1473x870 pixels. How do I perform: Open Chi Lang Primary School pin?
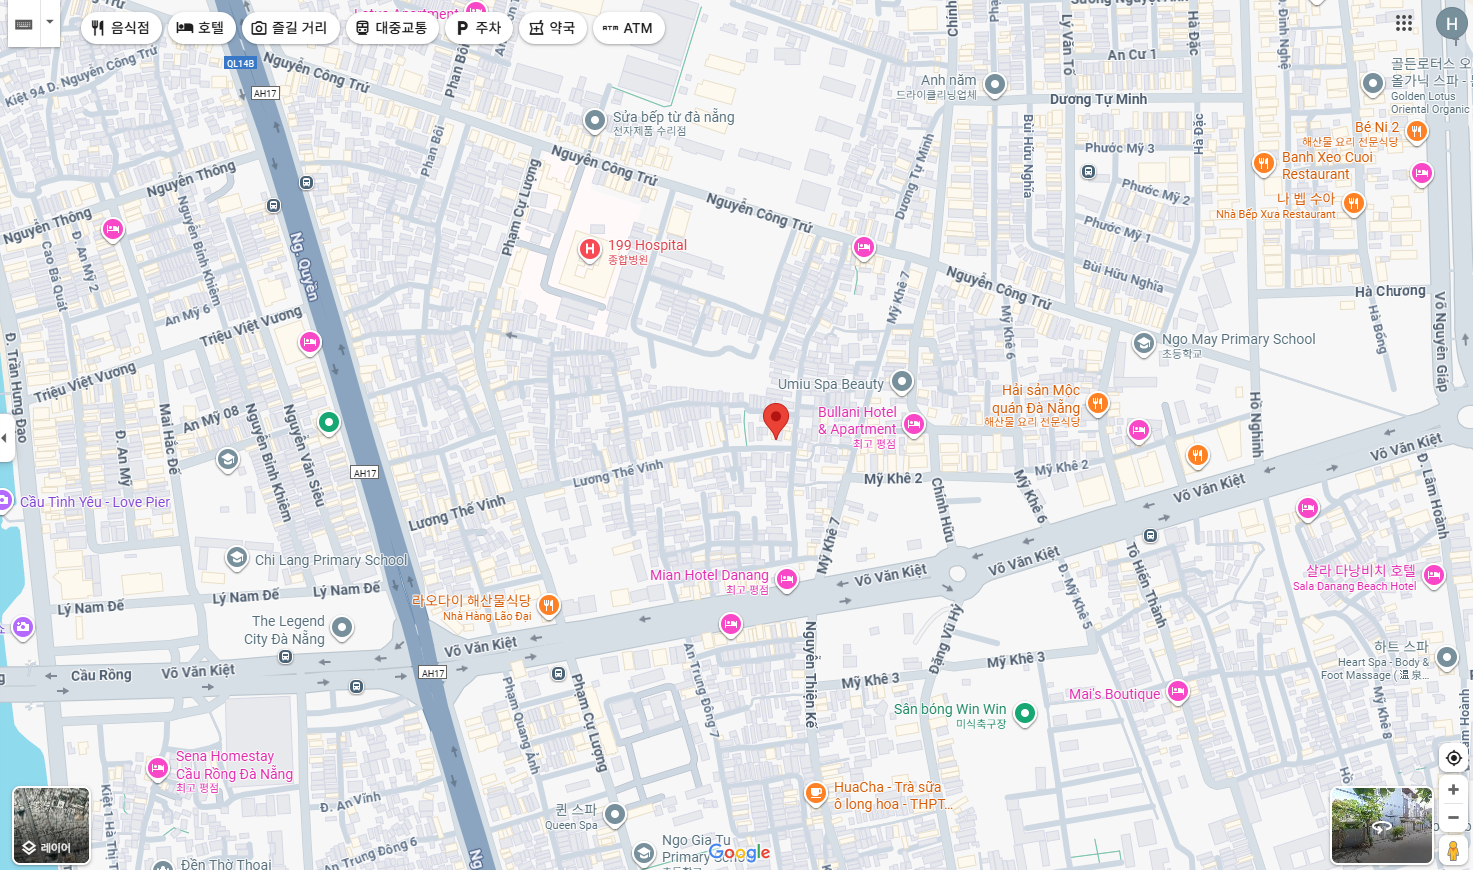[x=237, y=557]
